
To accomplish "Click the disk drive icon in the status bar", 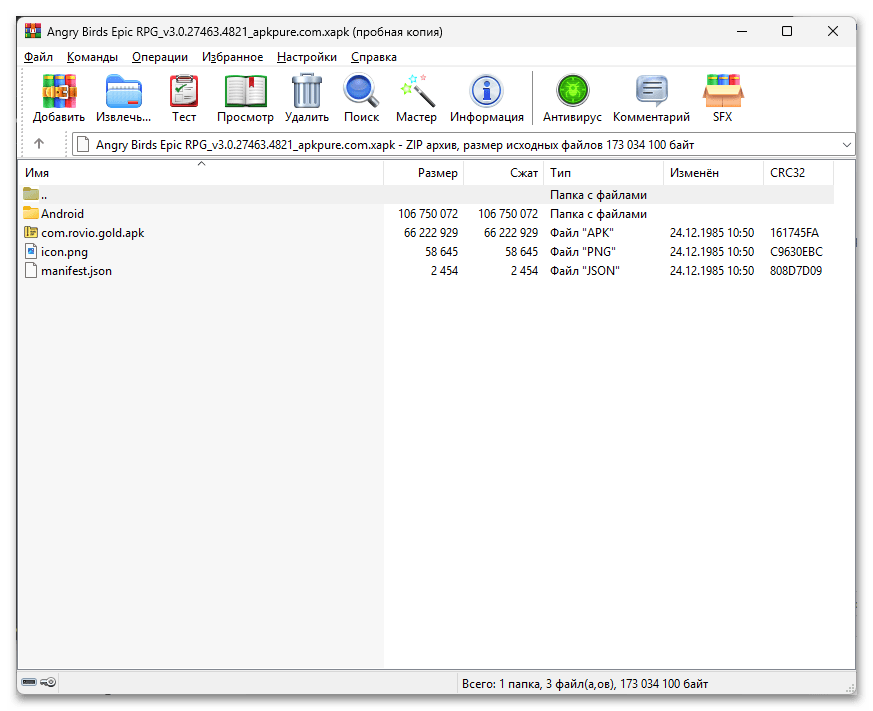I will [29, 682].
